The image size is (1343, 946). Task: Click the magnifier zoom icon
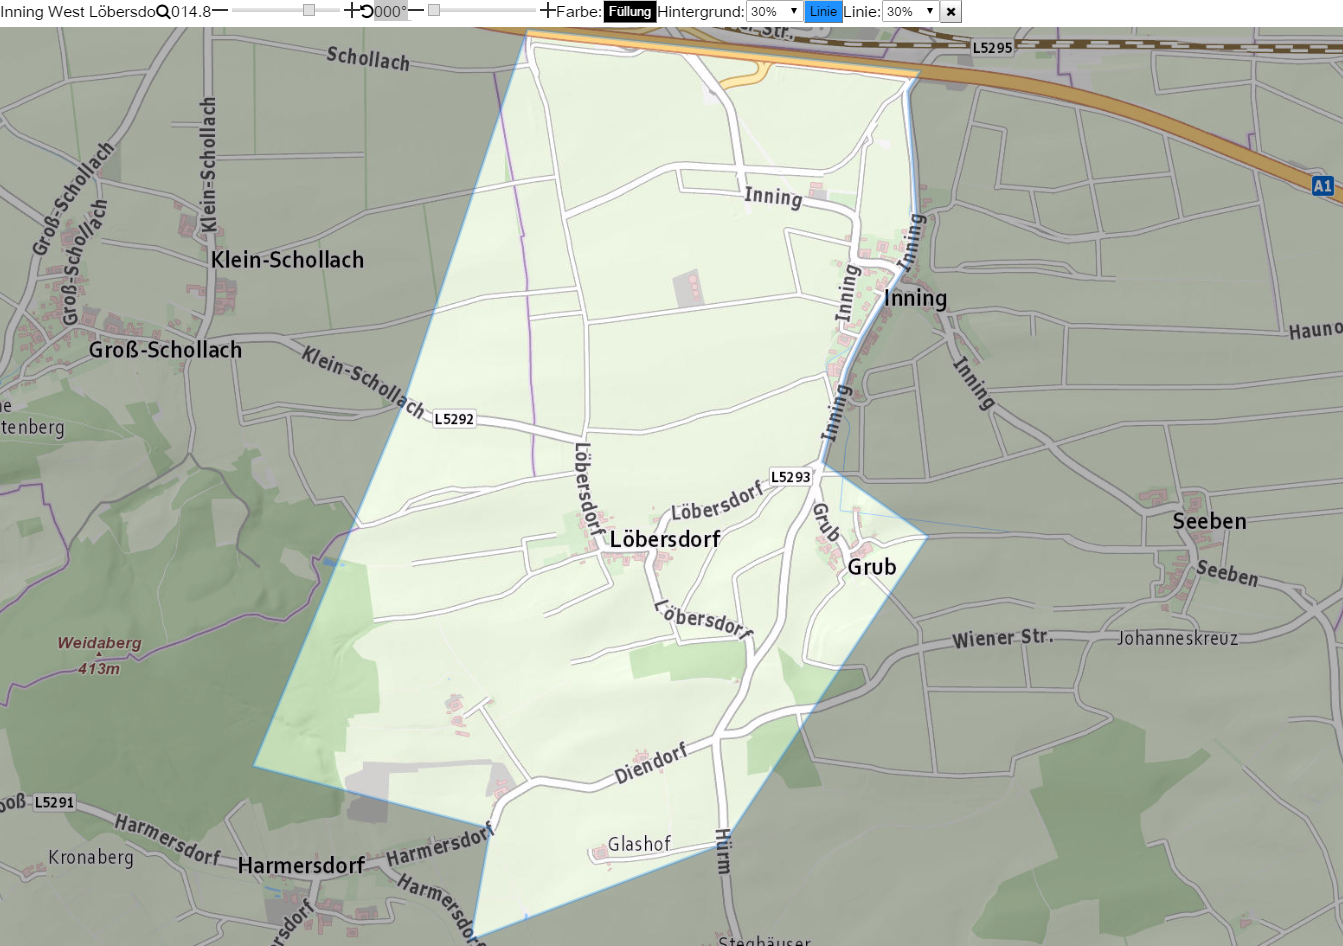pos(163,12)
